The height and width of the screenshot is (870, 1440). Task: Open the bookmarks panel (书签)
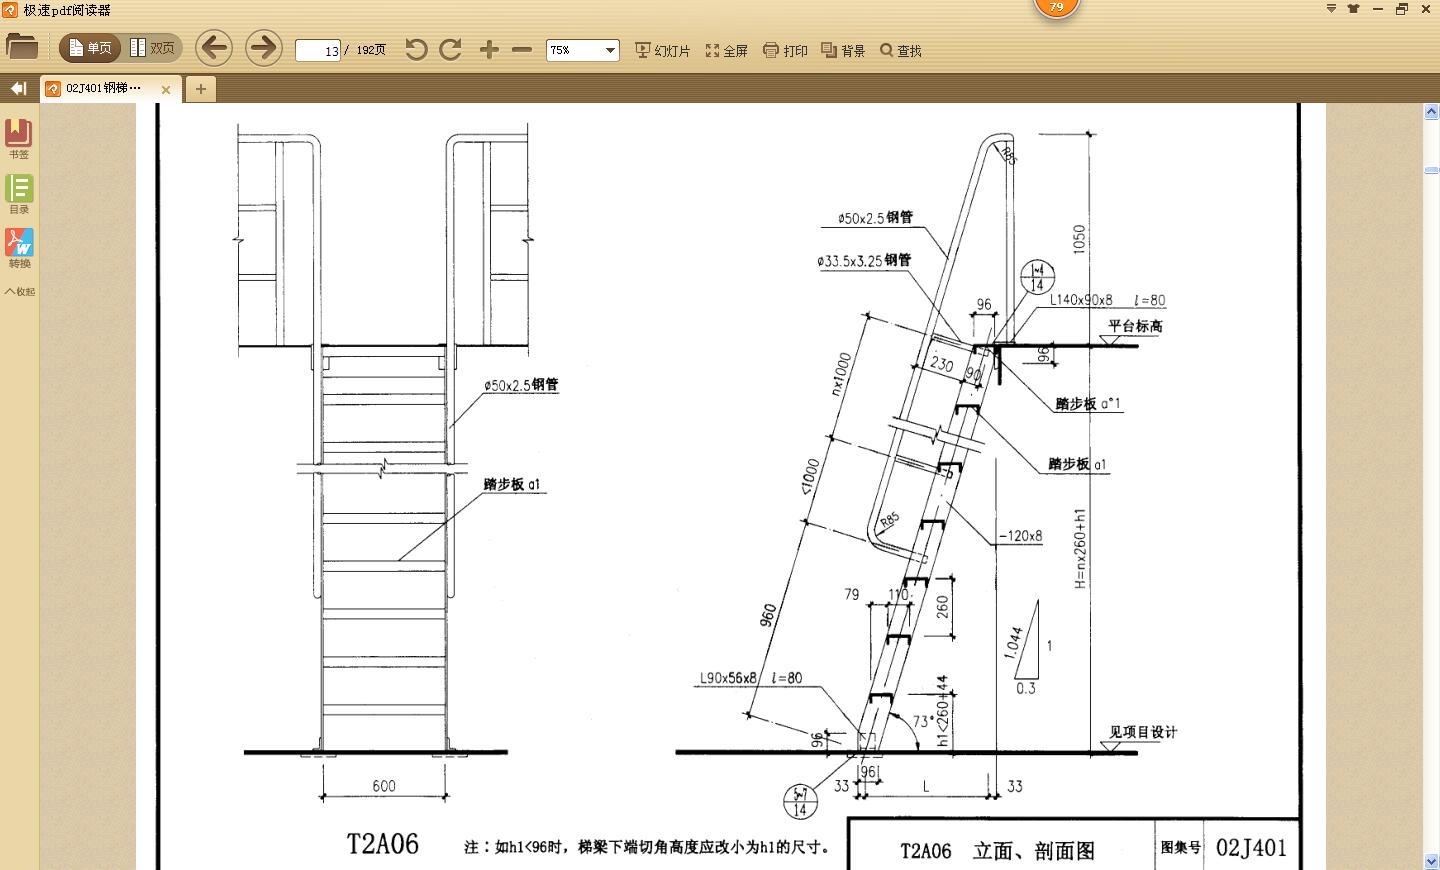19,139
